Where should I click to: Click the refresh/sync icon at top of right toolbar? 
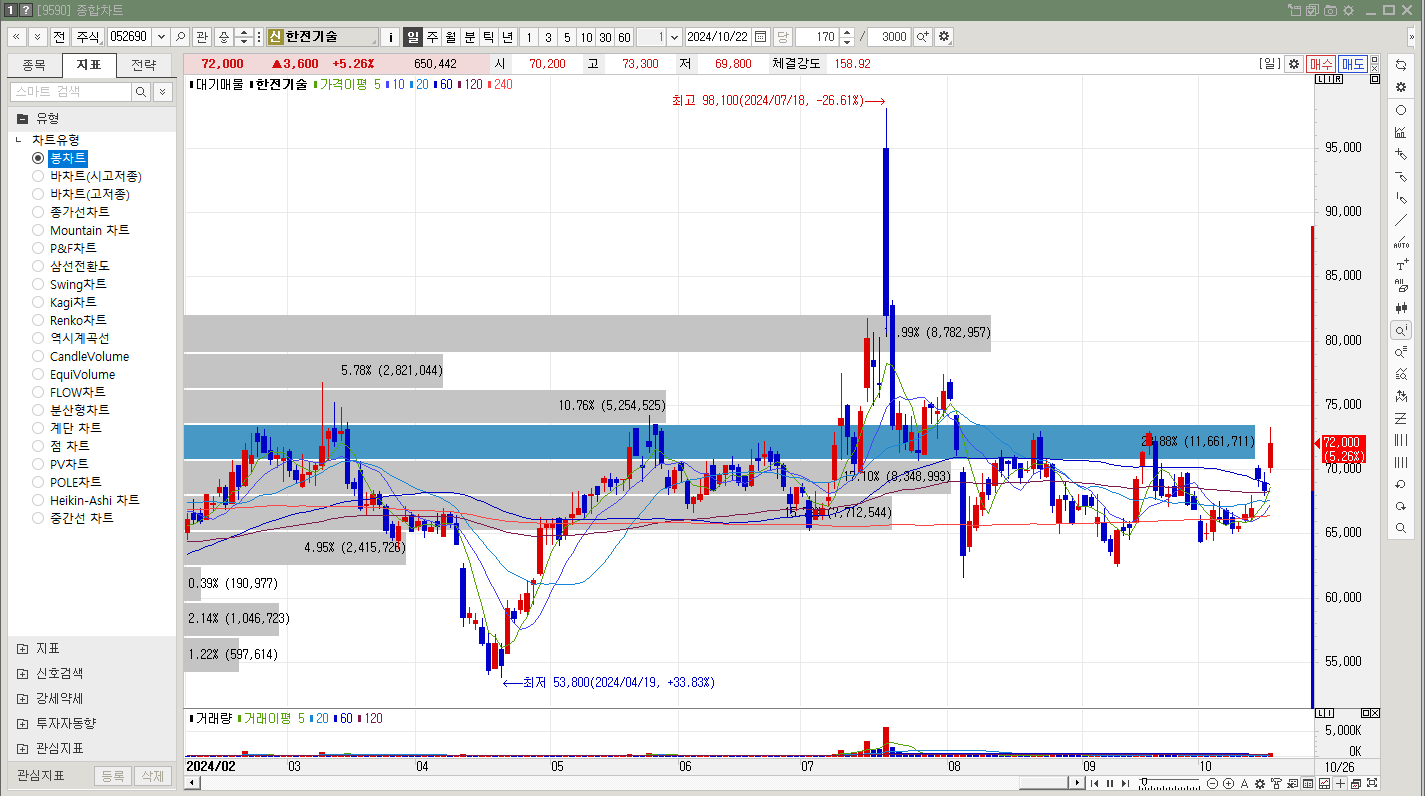click(x=1401, y=64)
